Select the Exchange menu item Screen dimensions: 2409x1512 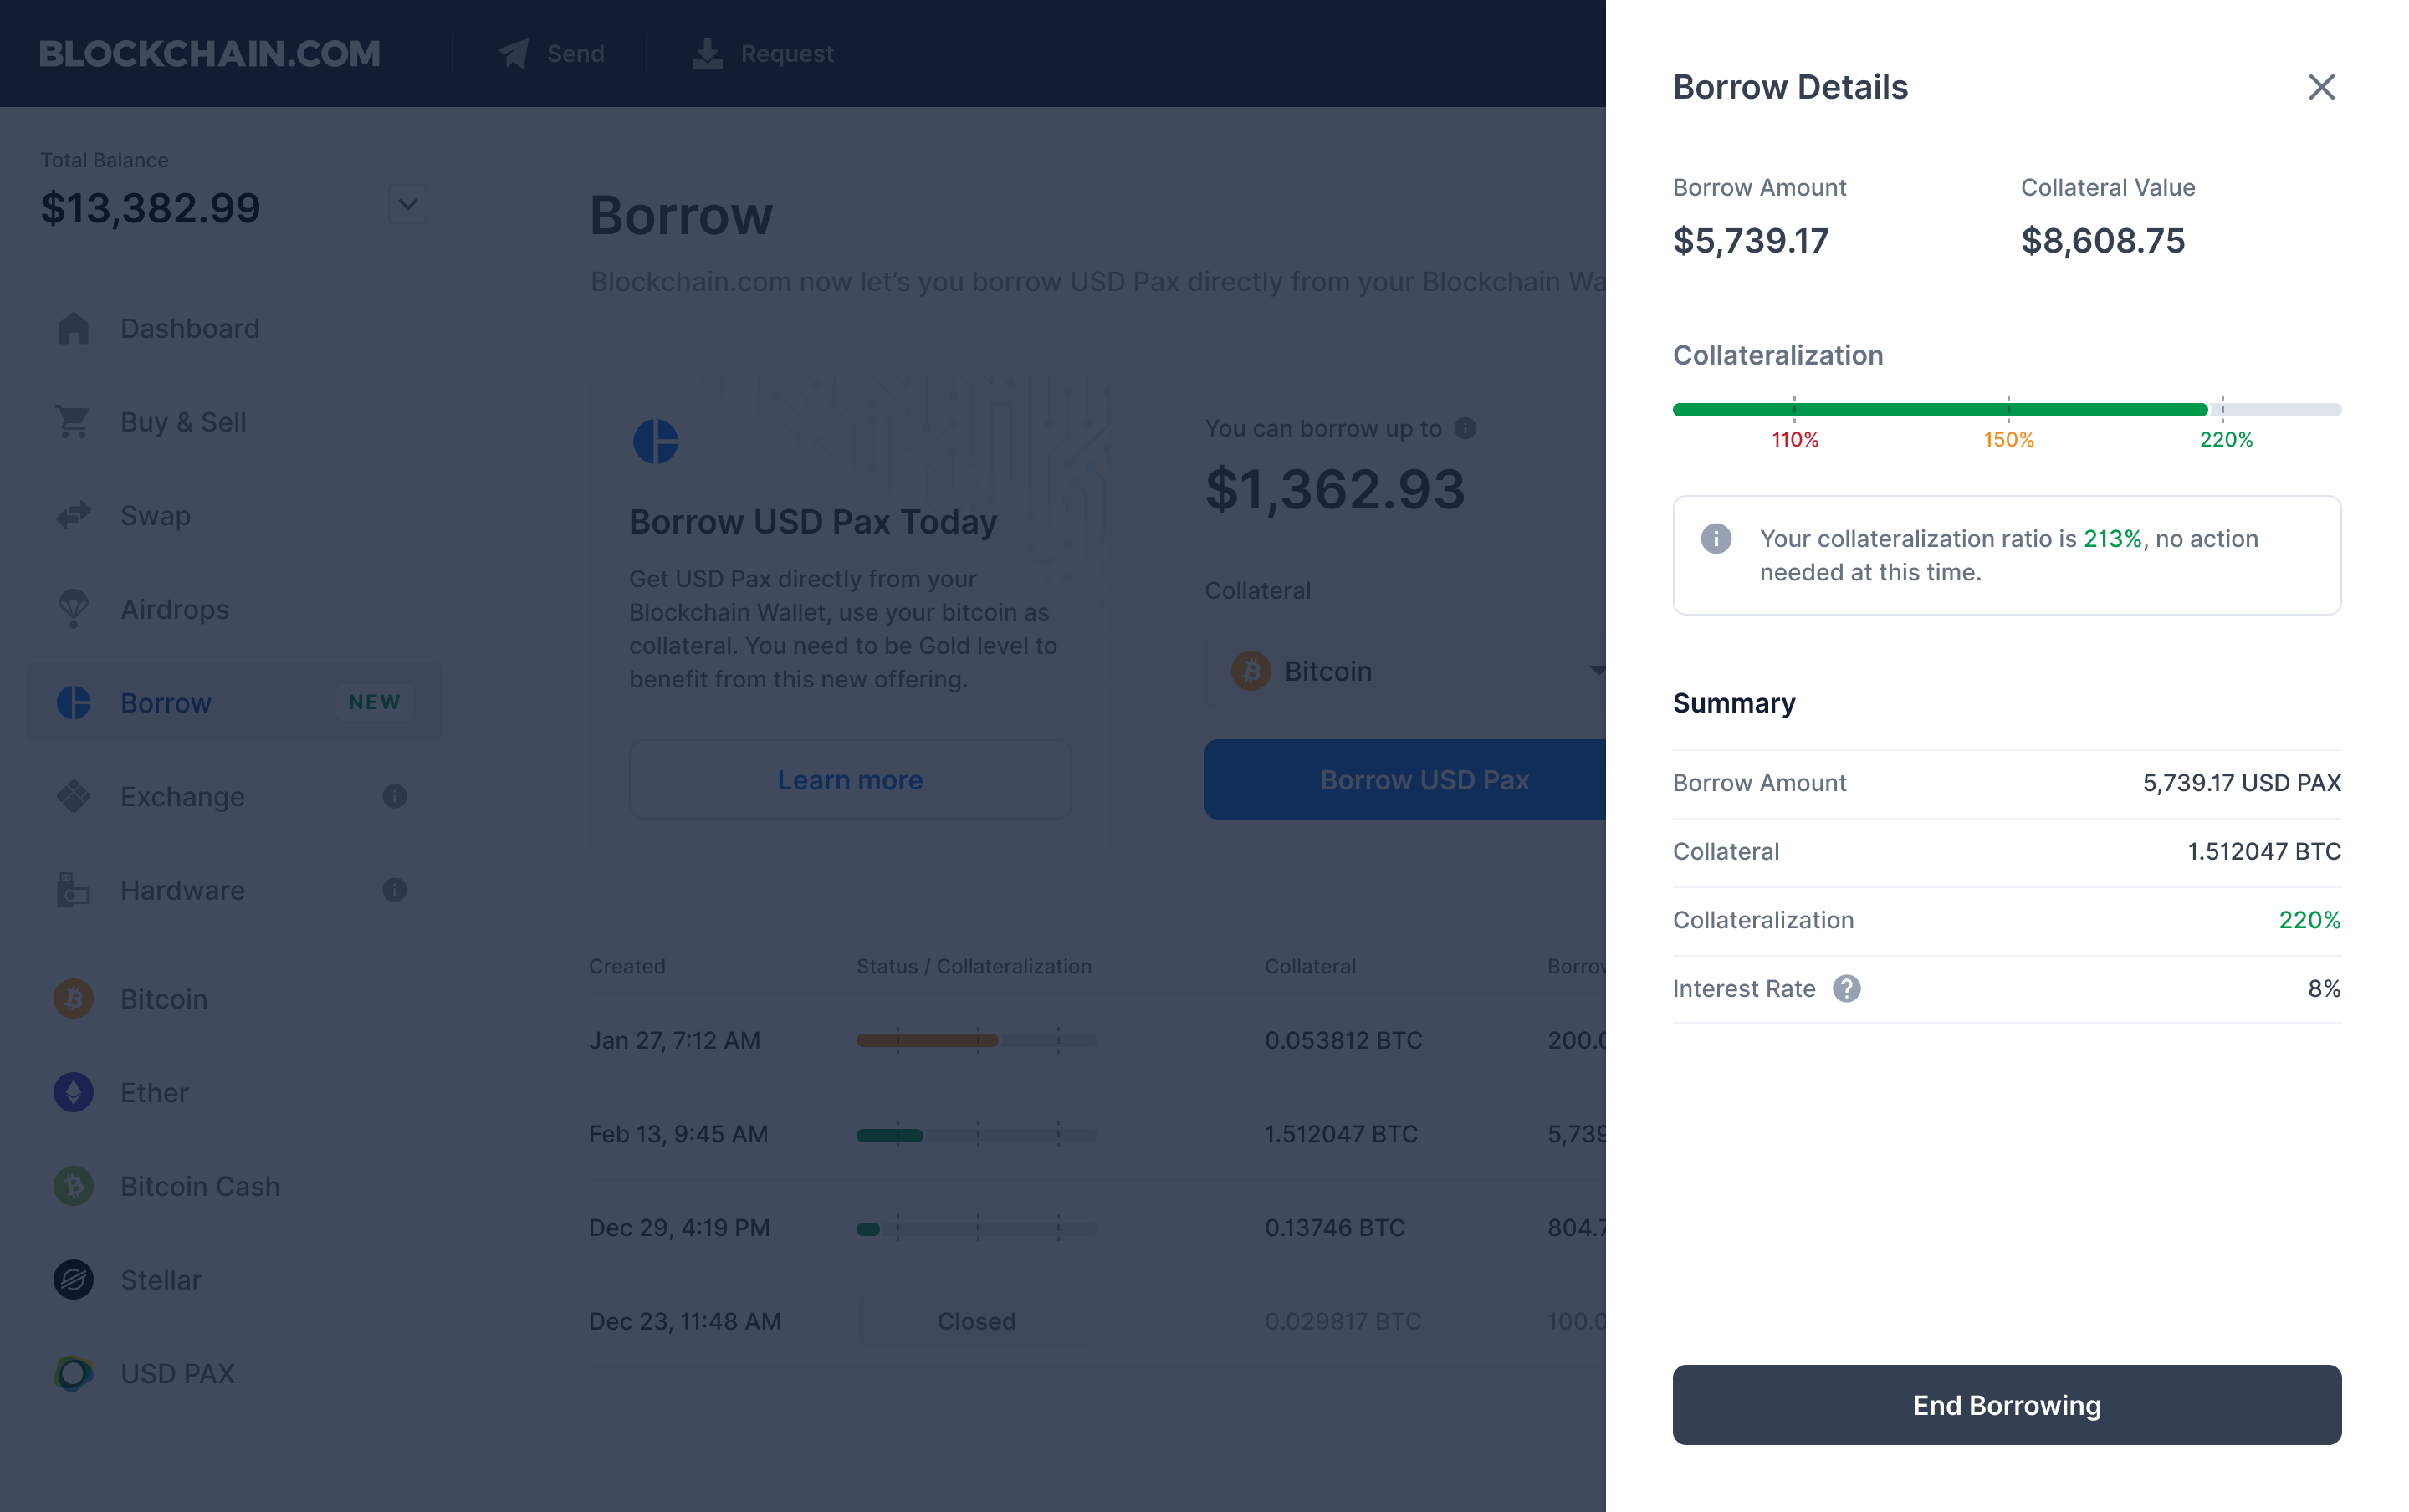click(x=182, y=796)
